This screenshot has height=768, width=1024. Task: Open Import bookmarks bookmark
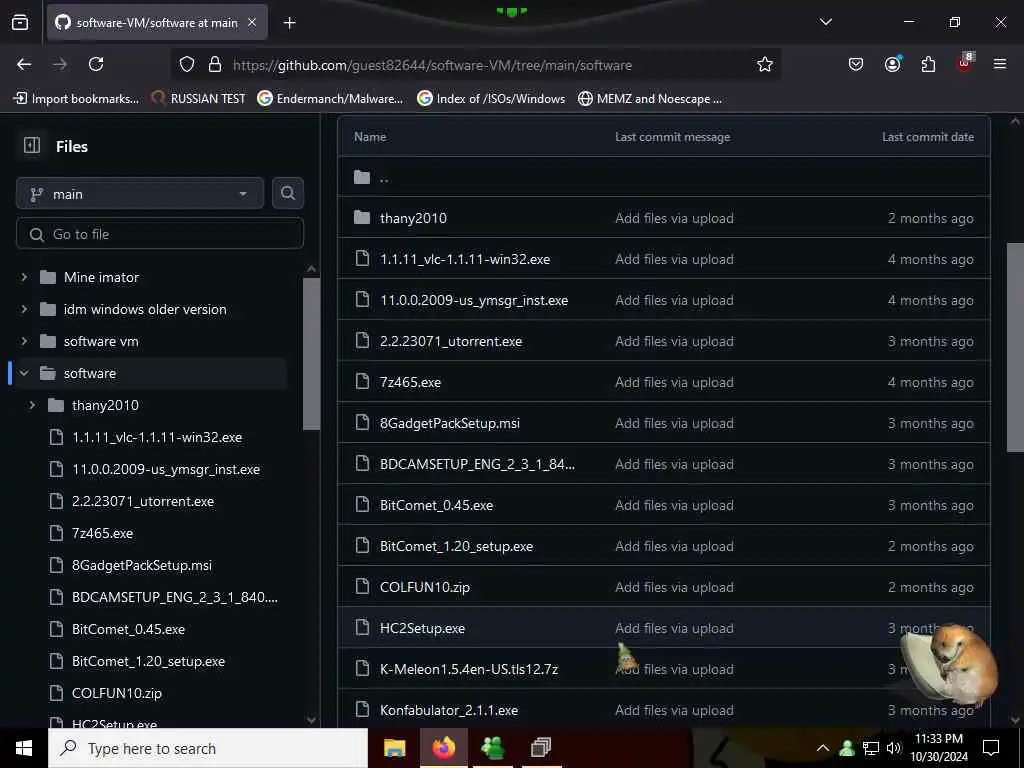click(76, 99)
